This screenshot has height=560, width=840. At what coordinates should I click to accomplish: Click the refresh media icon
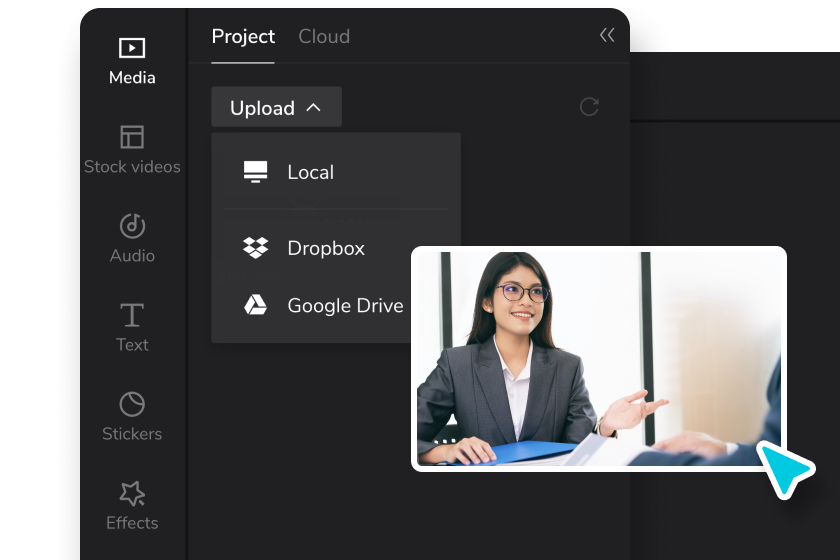click(x=589, y=107)
